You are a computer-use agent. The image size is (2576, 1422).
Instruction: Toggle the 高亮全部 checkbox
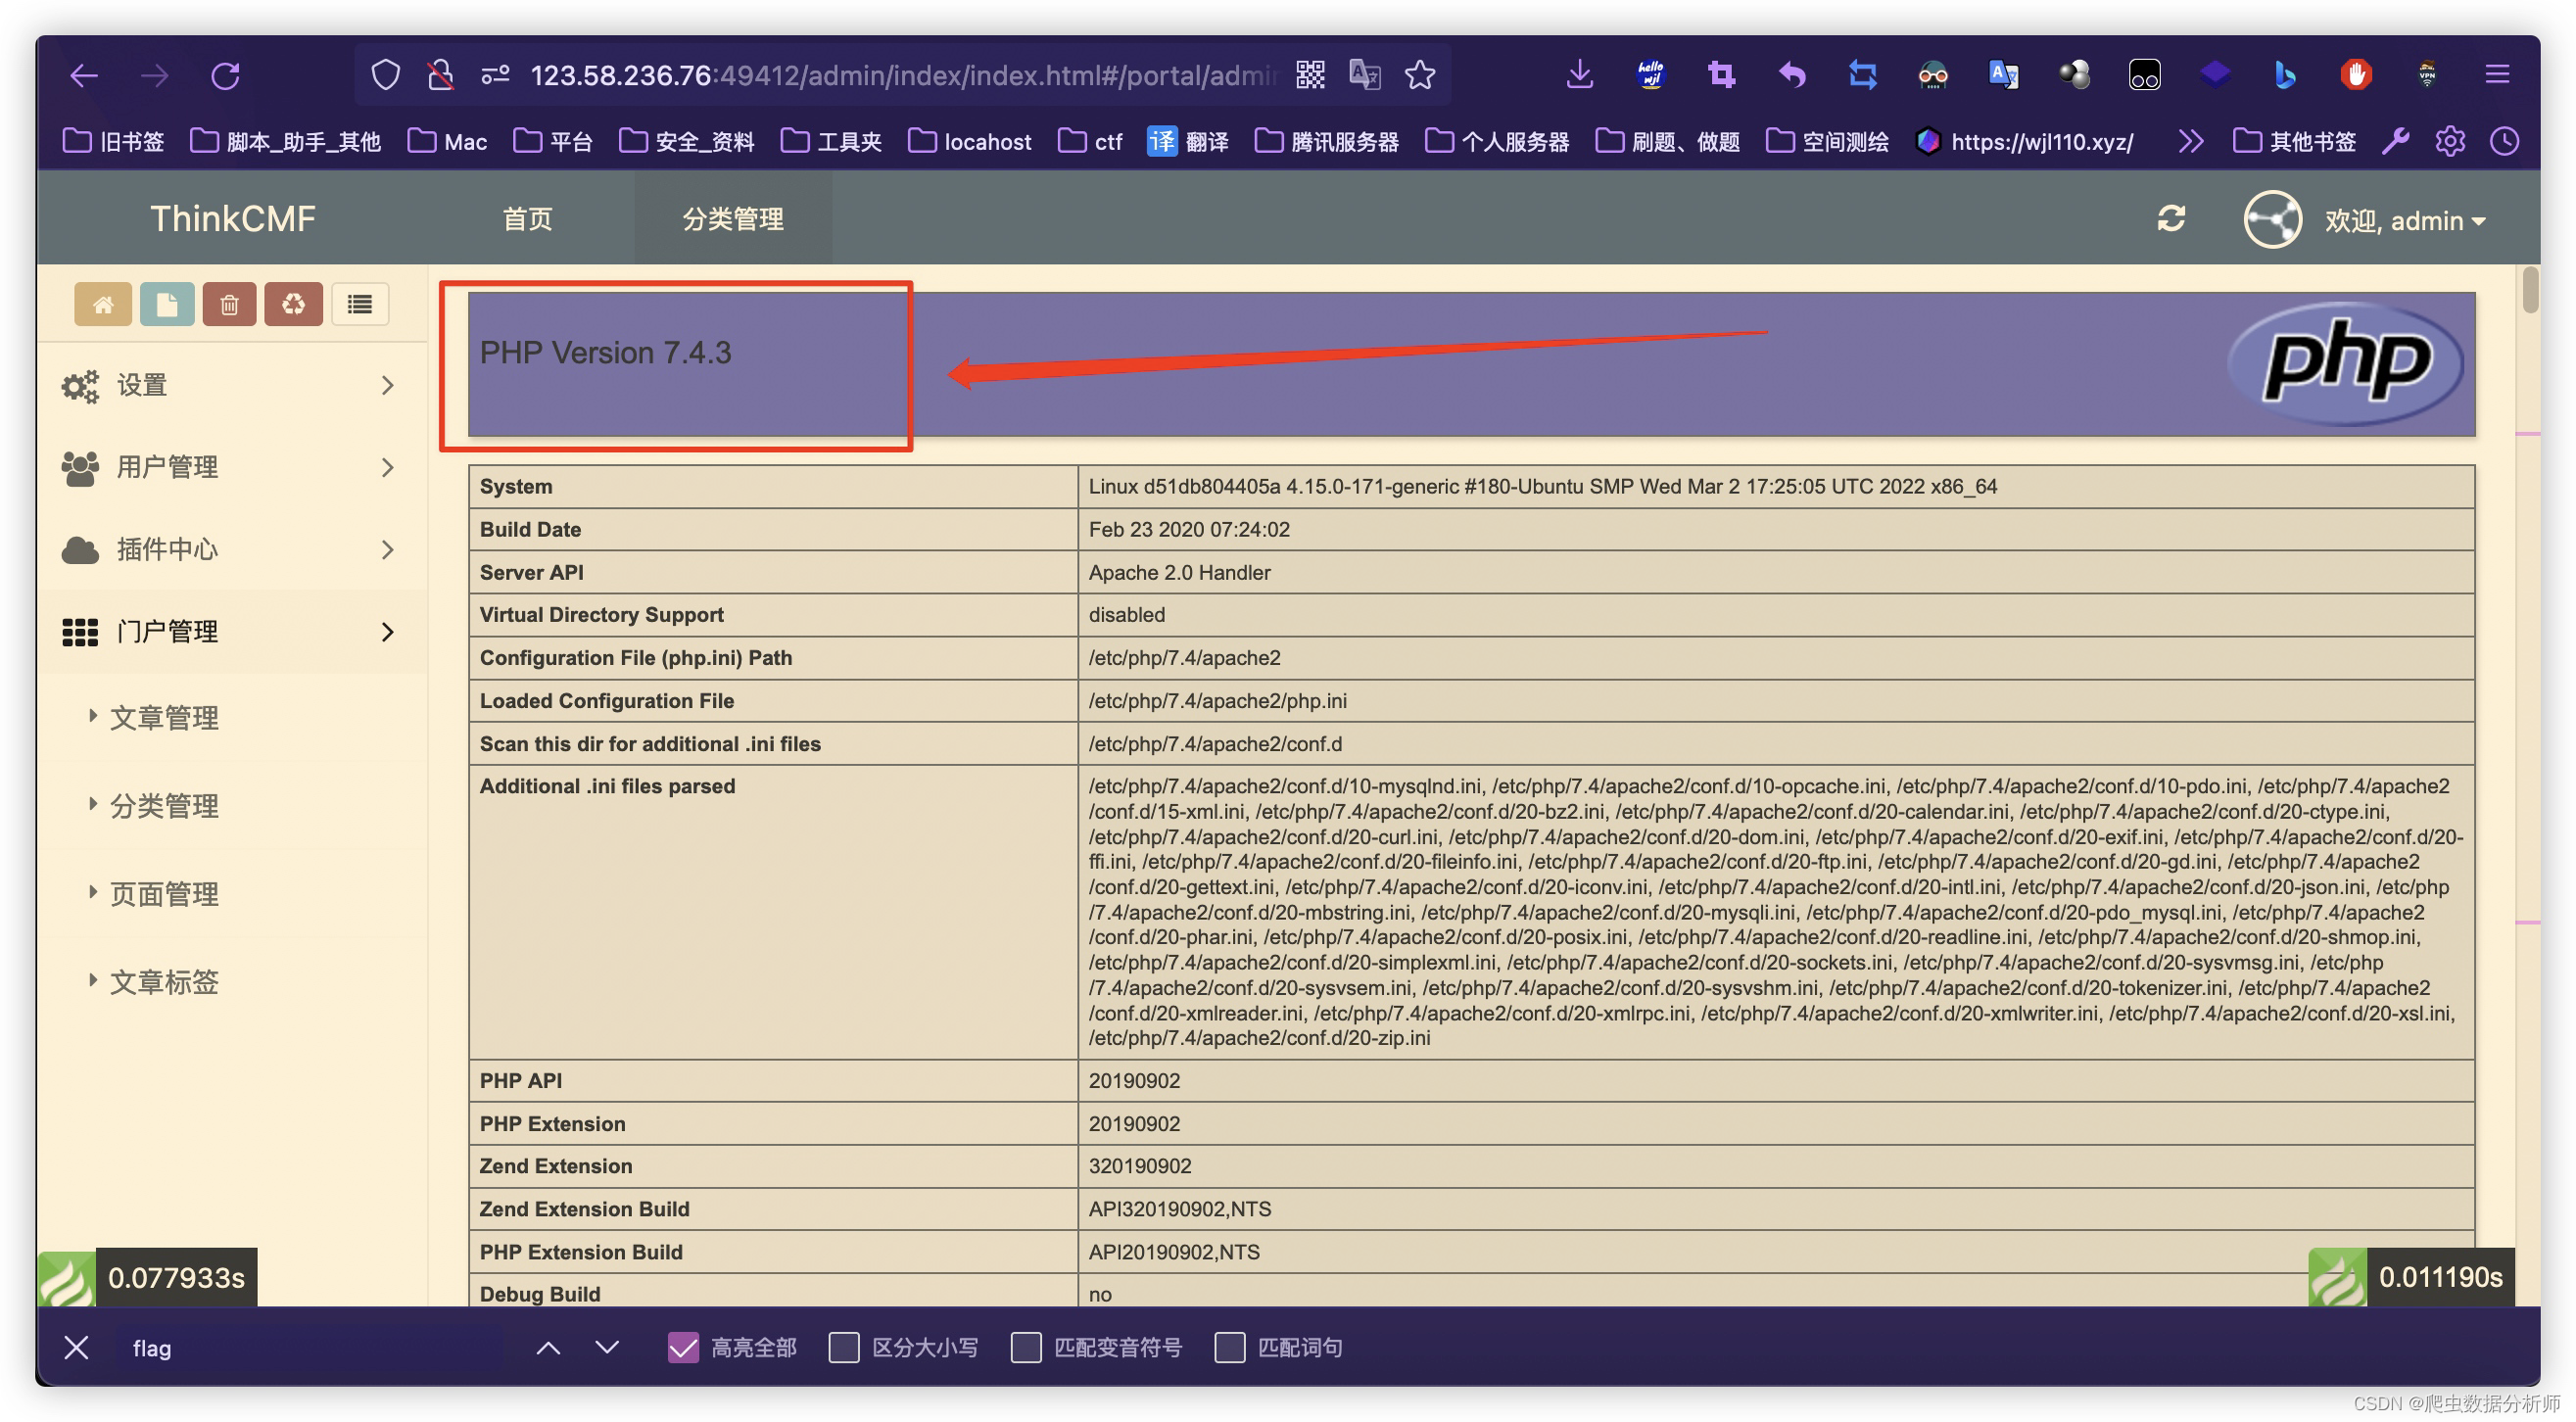point(683,1347)
